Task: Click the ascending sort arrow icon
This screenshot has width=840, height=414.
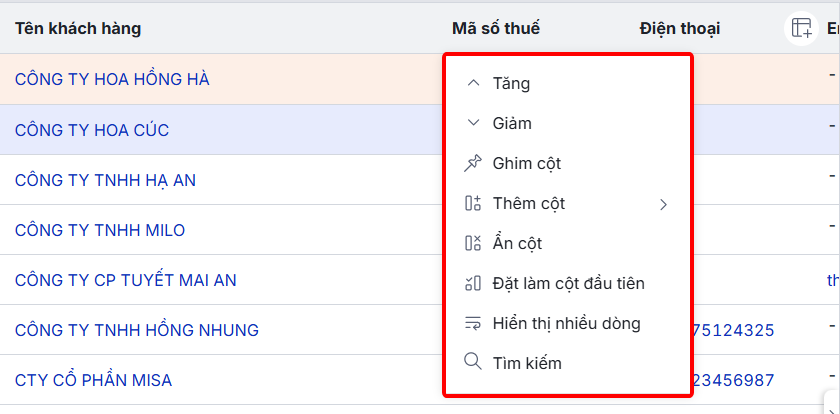Action: pyautogui.click(x=473, y=84)
